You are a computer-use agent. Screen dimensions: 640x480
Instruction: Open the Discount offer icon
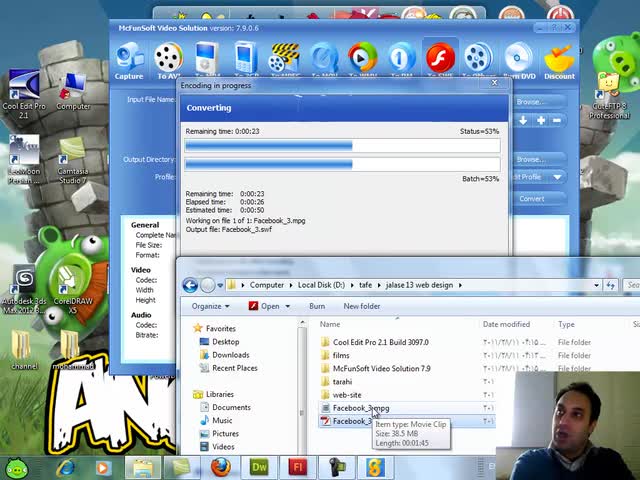pyautogui.click(x=559, y=61)
